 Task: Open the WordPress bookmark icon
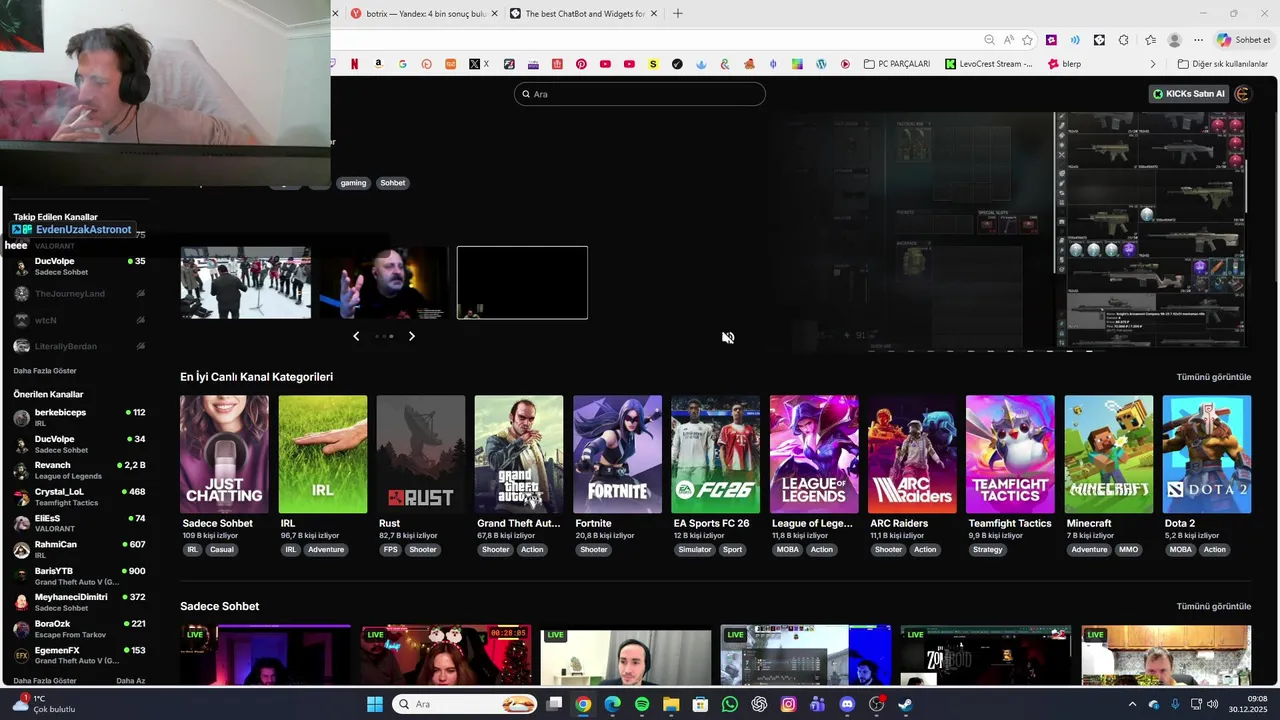click(x=821, y=64)
